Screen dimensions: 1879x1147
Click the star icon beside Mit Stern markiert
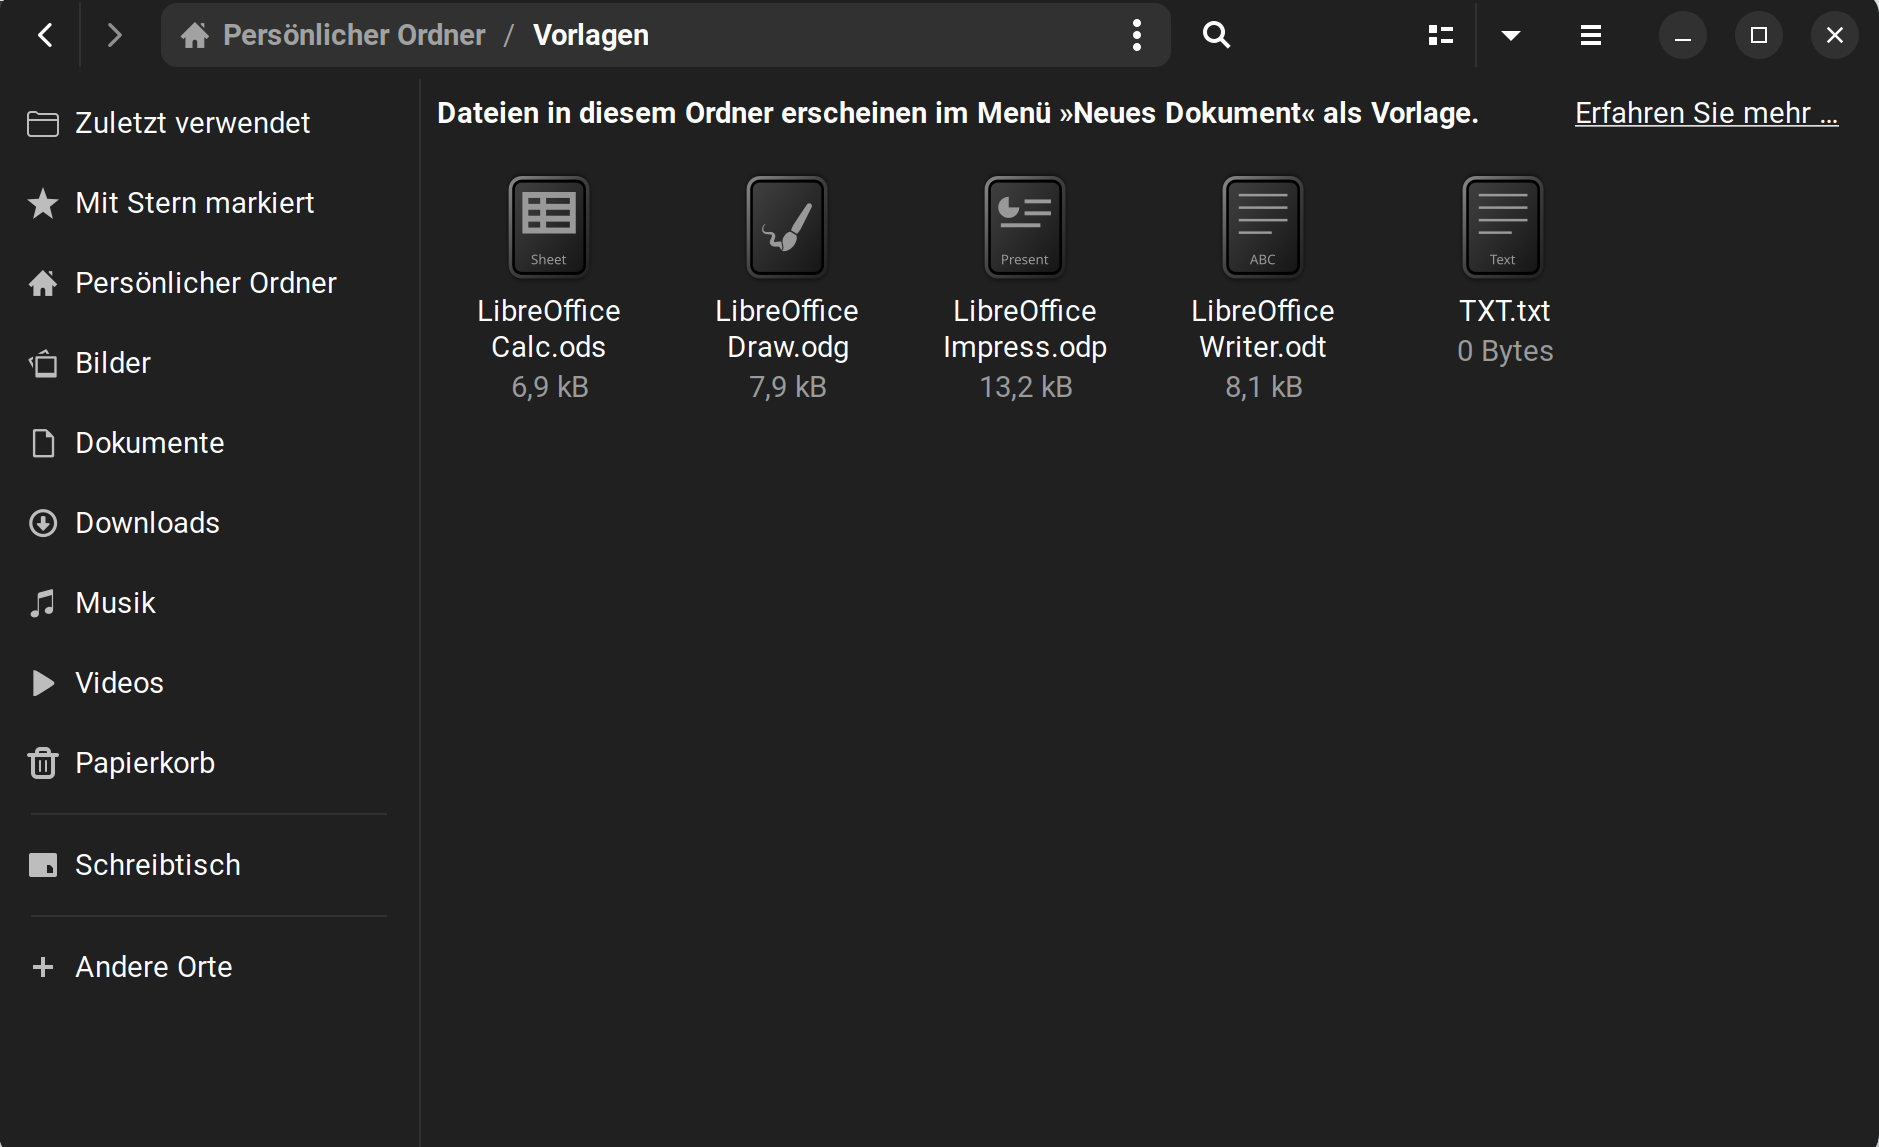pos(42,203)
